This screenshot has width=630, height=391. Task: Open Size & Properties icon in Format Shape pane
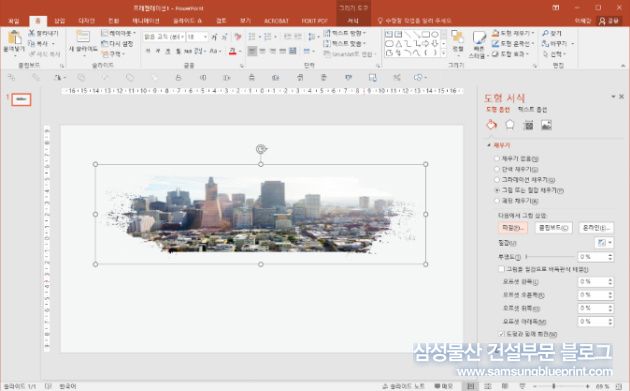click(528, 125)
